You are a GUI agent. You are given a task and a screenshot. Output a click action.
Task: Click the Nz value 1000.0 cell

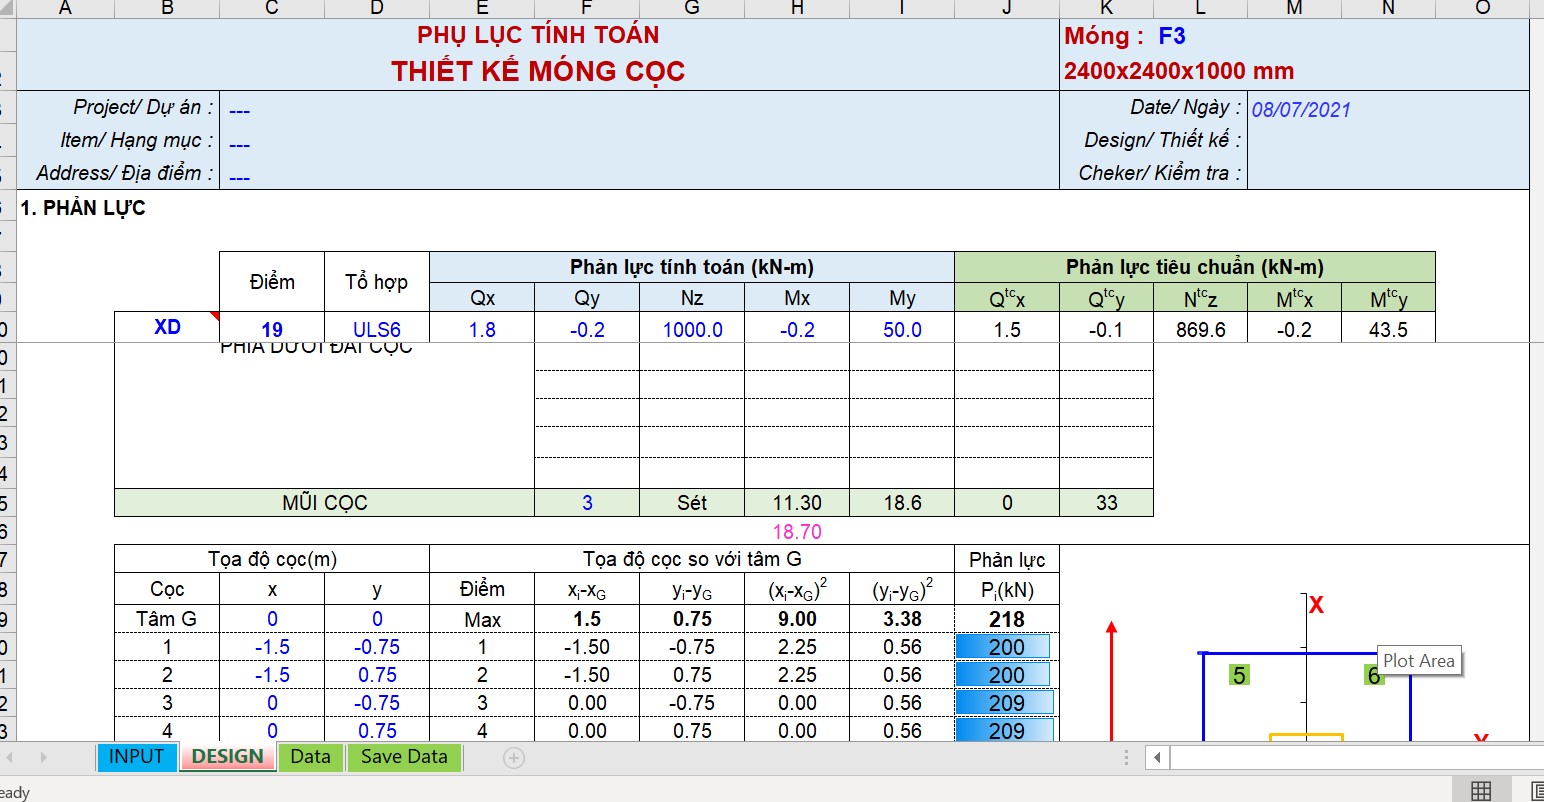[x=692, y=330]
